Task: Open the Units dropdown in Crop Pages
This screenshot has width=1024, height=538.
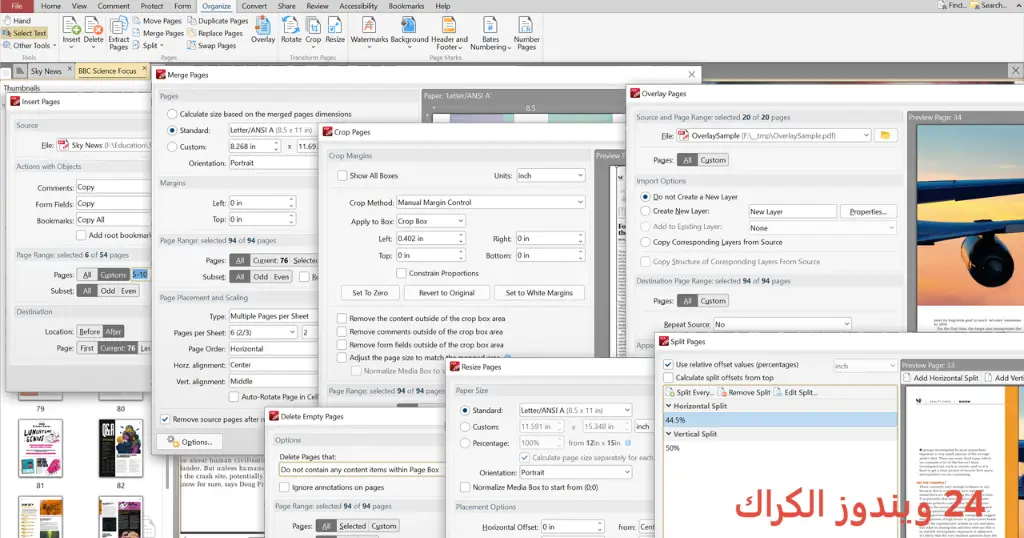Action: (550, 176)
